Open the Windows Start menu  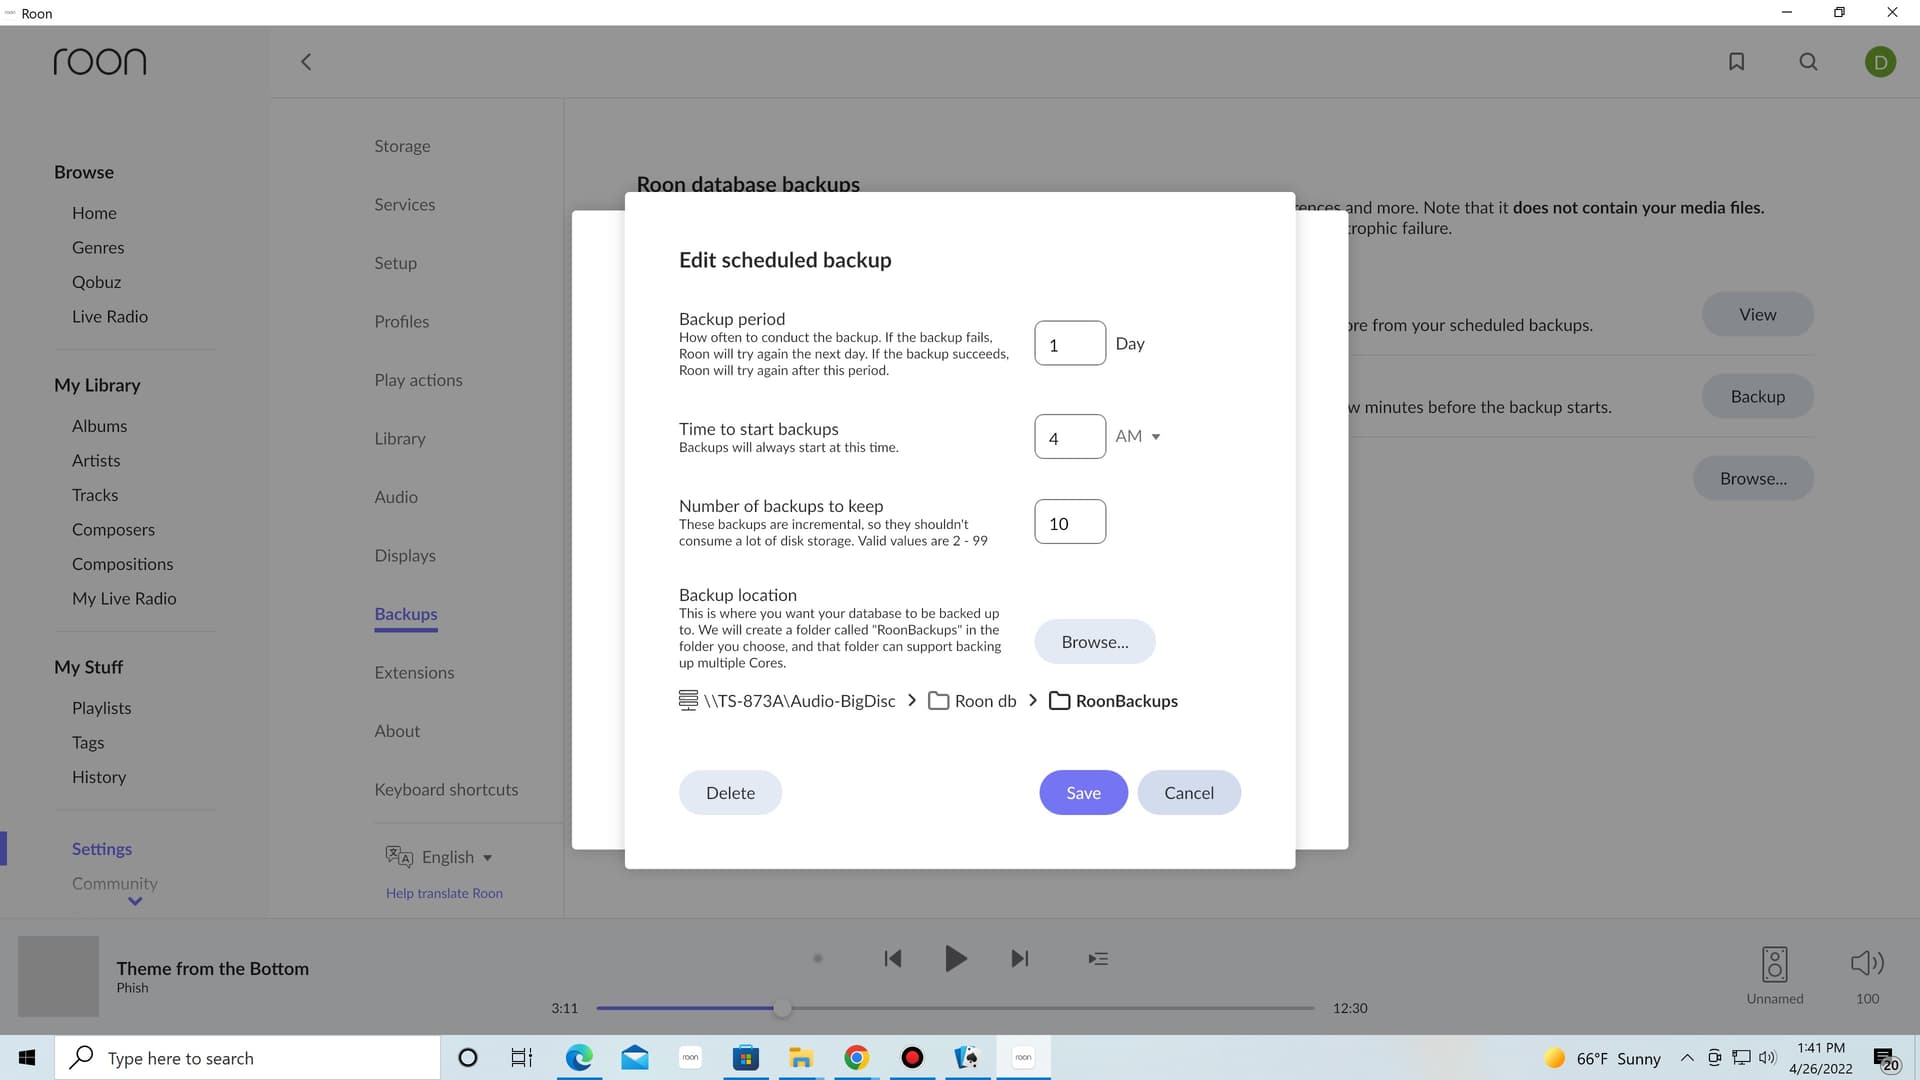click(x=27, y=1057)
